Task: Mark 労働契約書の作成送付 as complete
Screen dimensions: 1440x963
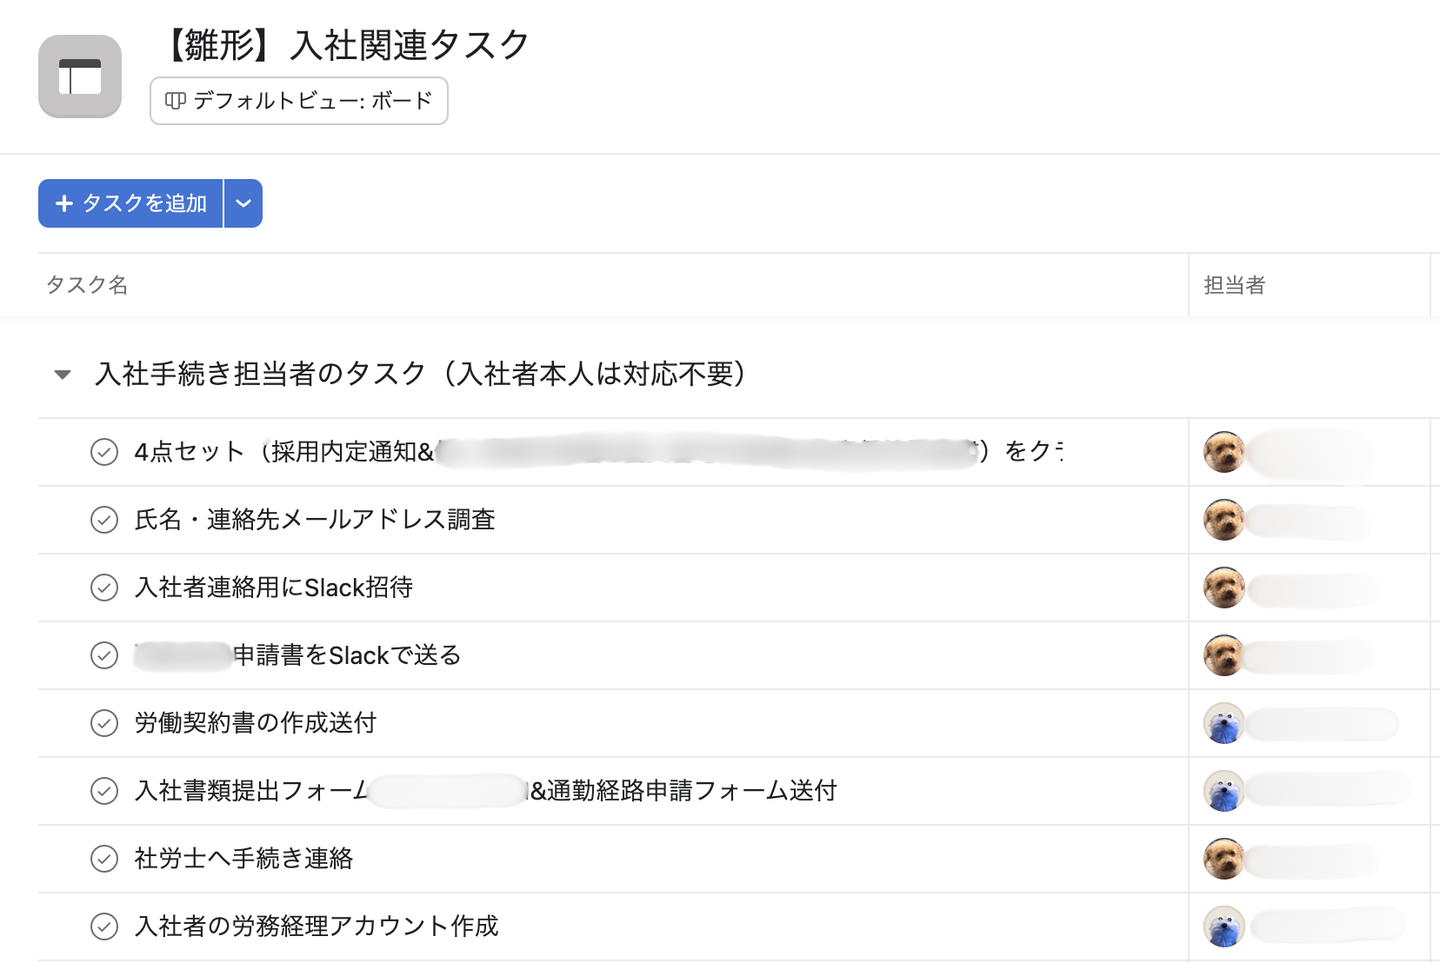Action: pyautogui.click(x=104, y=723)
